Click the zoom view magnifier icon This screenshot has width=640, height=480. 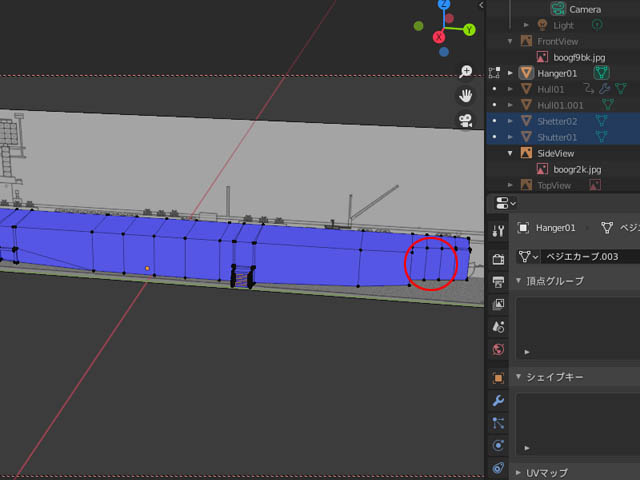pos(465,71)
